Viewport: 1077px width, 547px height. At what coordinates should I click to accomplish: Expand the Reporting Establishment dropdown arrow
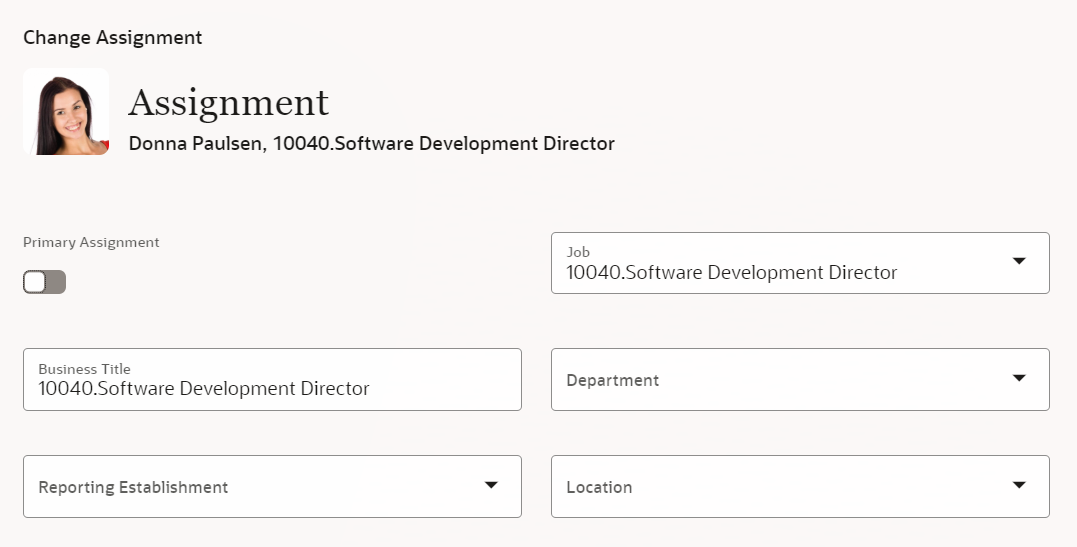pos(491,485)
